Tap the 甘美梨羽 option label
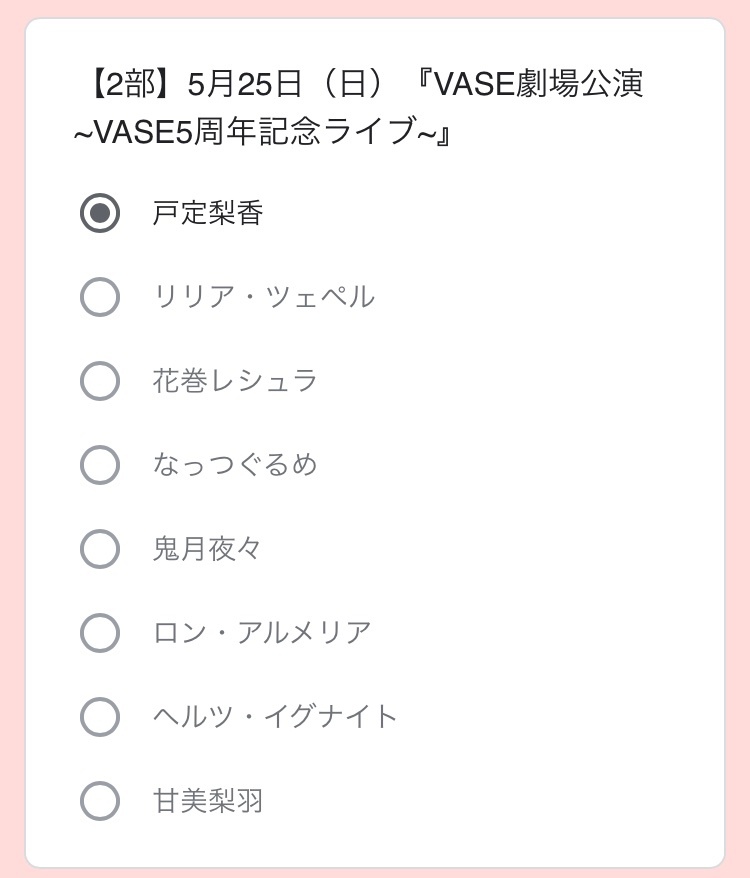The height and width of the screenshot is (878, 750). coord(208,801)
